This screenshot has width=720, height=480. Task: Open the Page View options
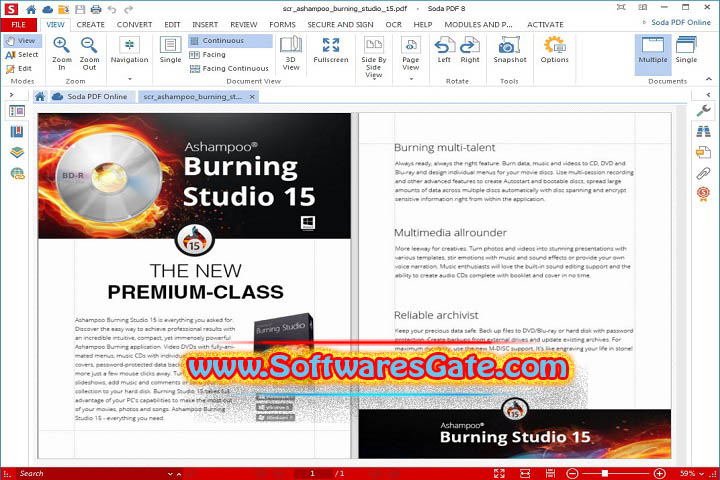(x=411, y=54)
